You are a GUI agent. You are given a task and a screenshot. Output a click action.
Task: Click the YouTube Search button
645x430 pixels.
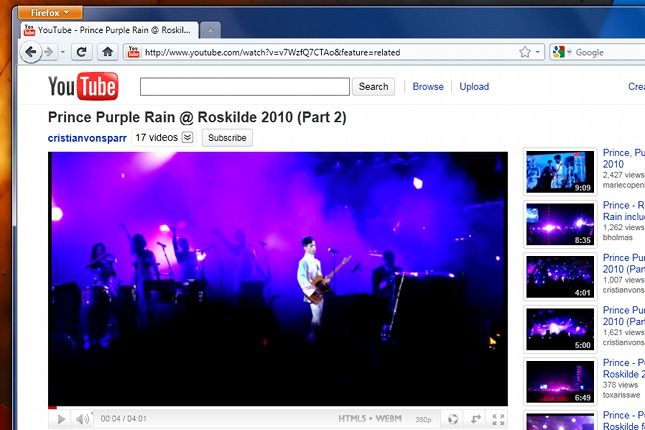[x=373, y=86]
